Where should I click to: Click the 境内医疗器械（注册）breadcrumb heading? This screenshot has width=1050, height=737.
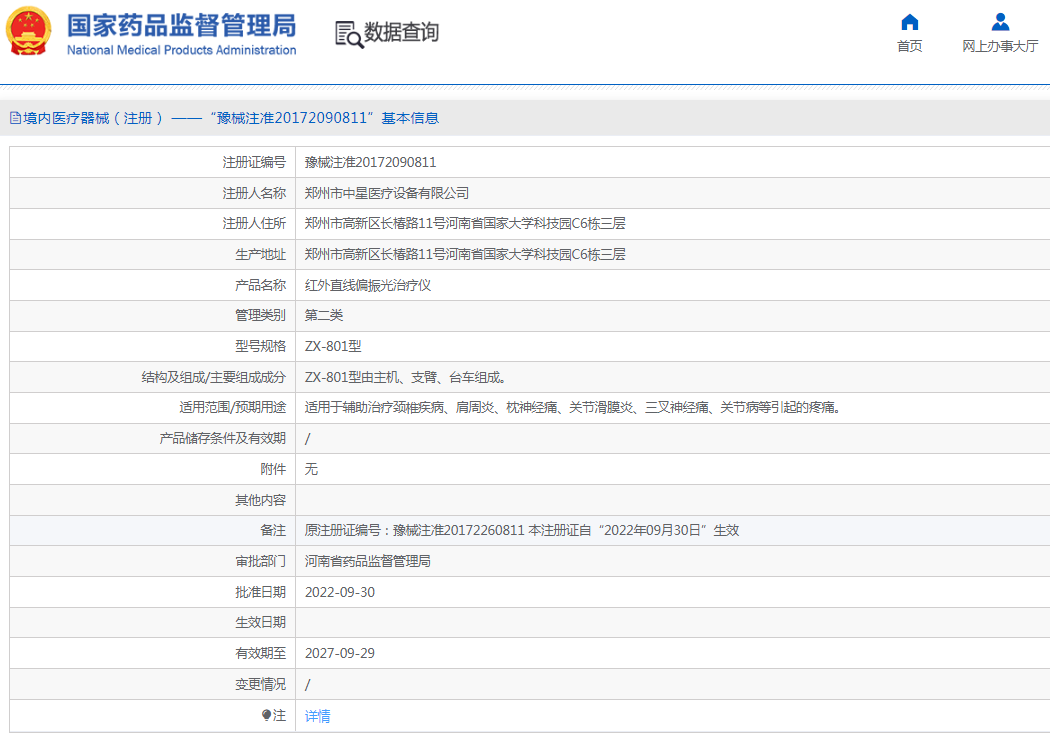(x=93, y=118)
